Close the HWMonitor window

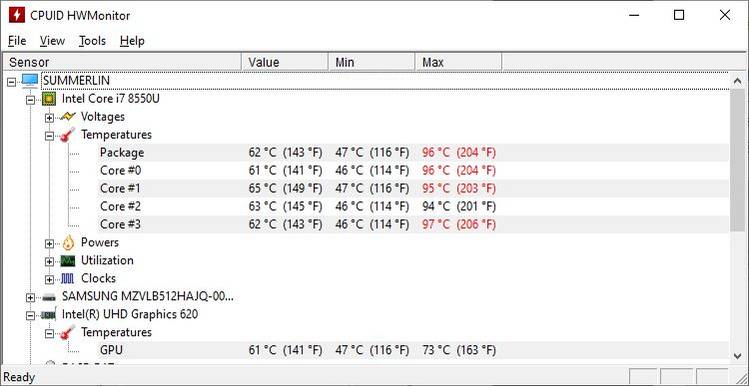coord(725,15)
